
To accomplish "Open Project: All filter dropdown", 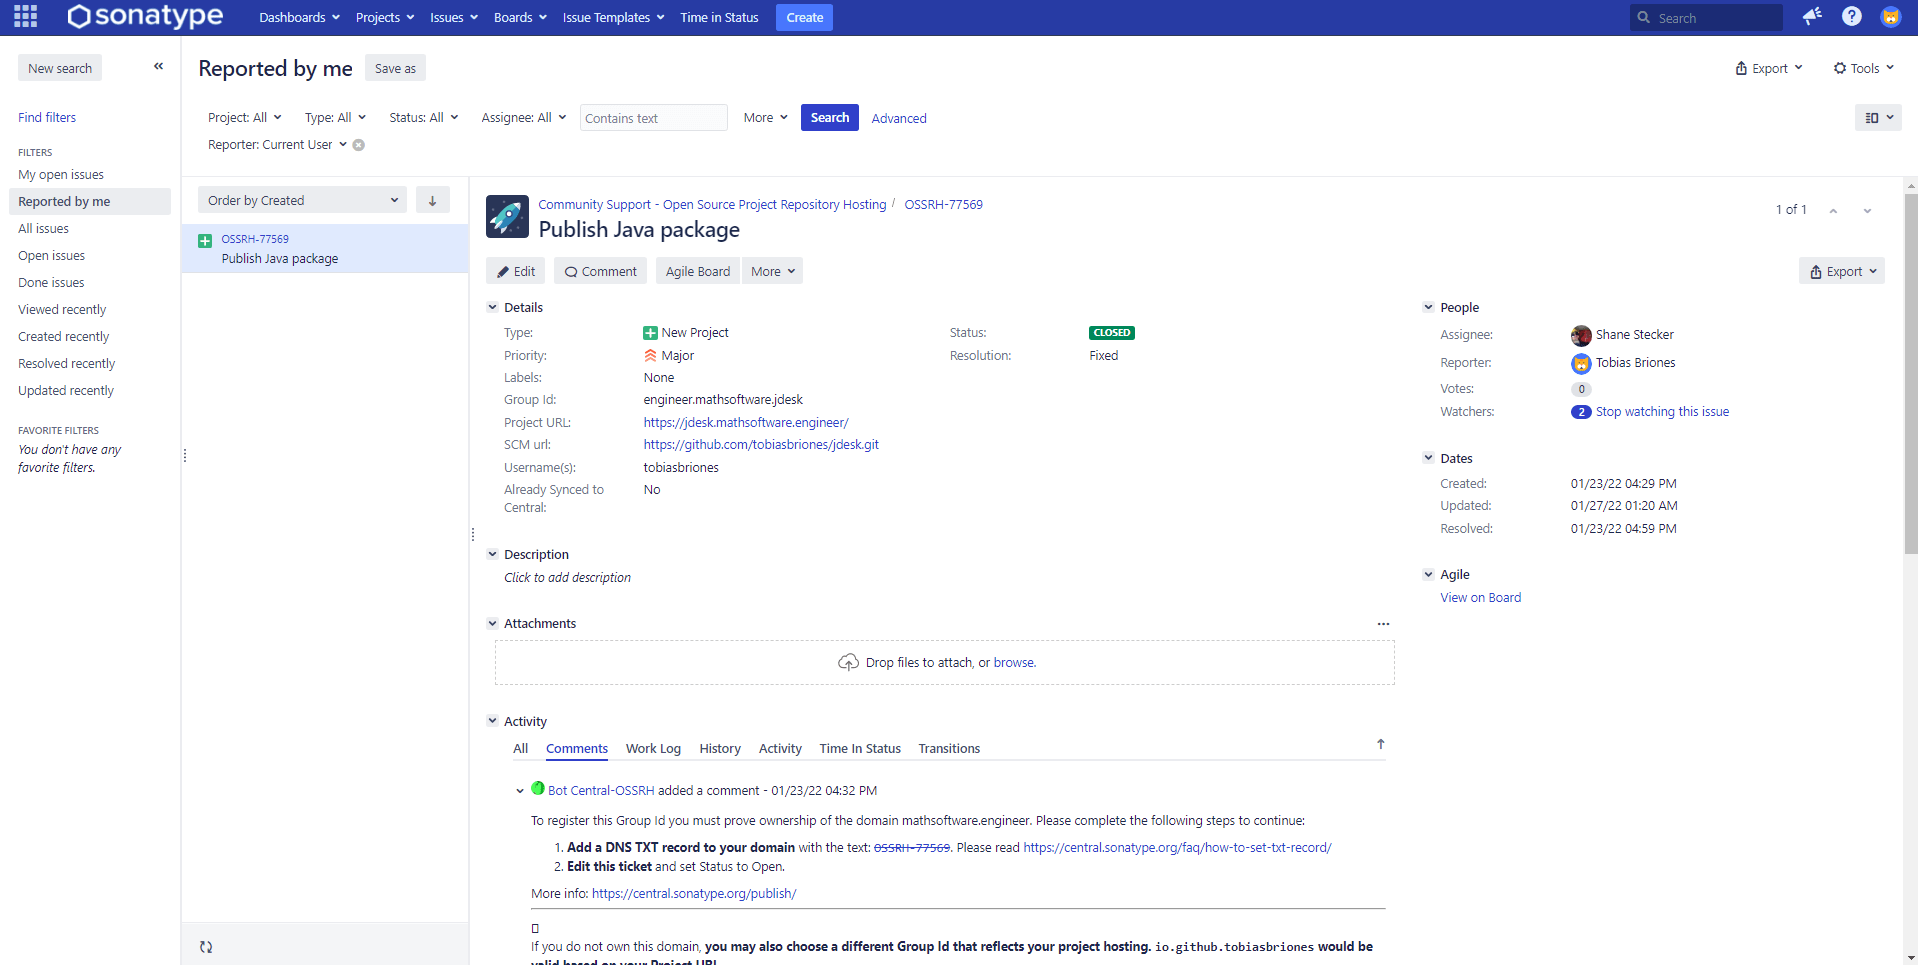I will click(244, 117).
